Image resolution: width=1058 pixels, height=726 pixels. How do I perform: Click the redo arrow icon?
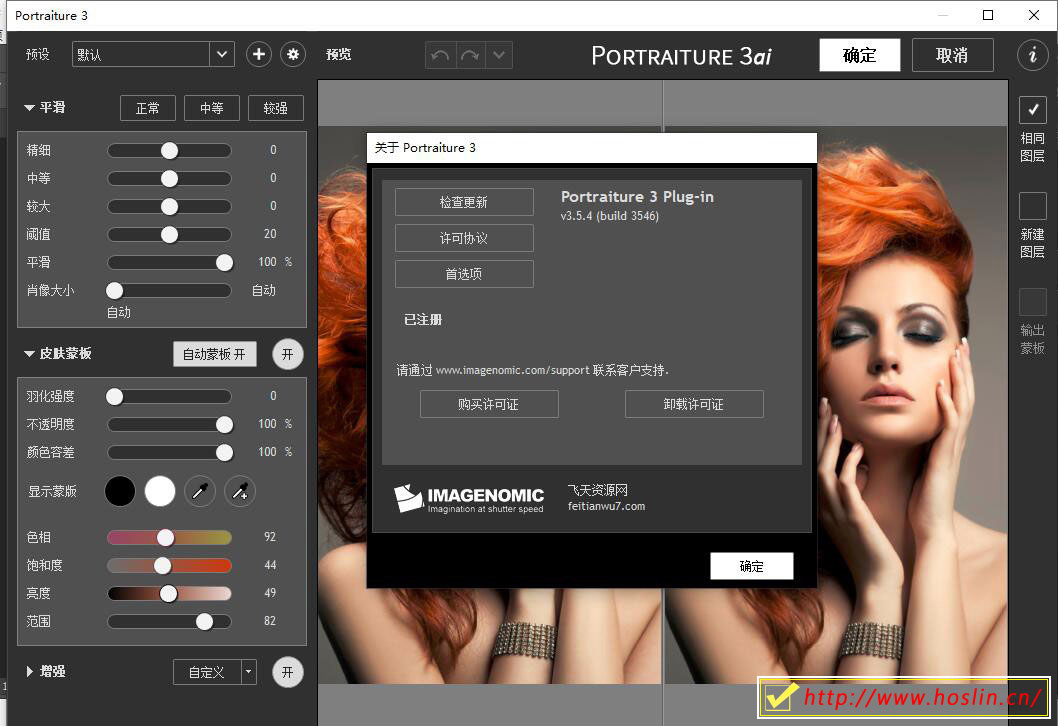(470, 55)
